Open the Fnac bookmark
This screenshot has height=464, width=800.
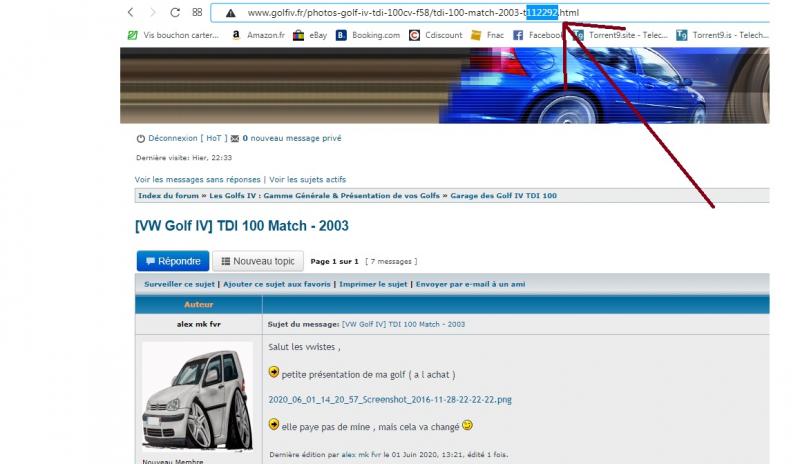coord(495,35)
